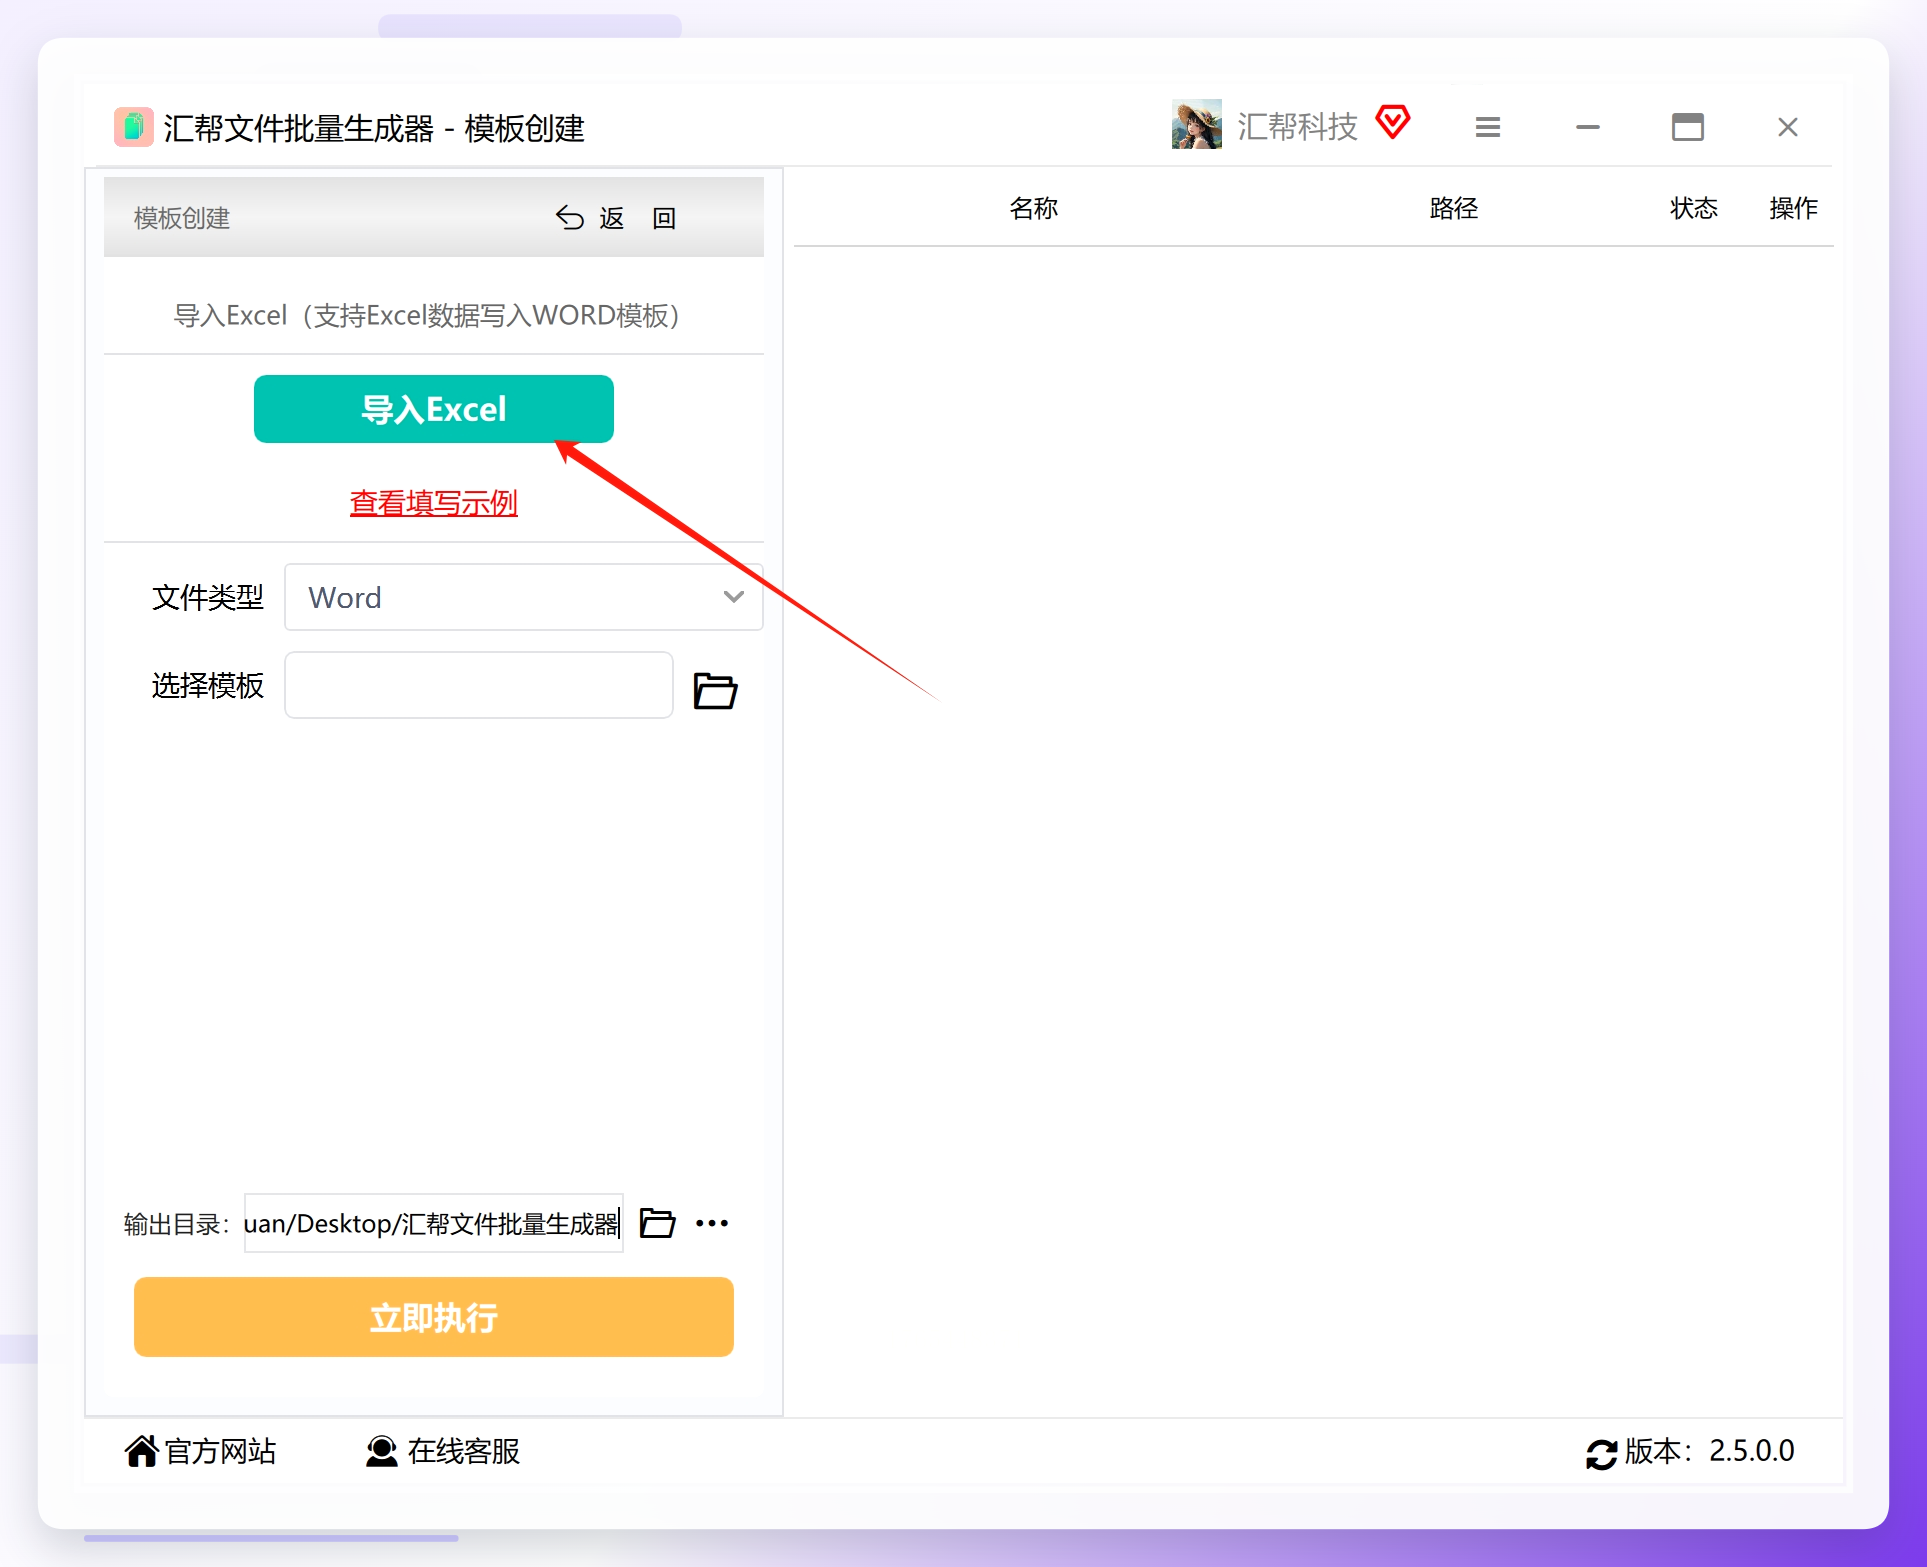Viewport: 1927px width, 1567px height.
Task: Click the 输出目录 path field
Action: coord(433,1223)
